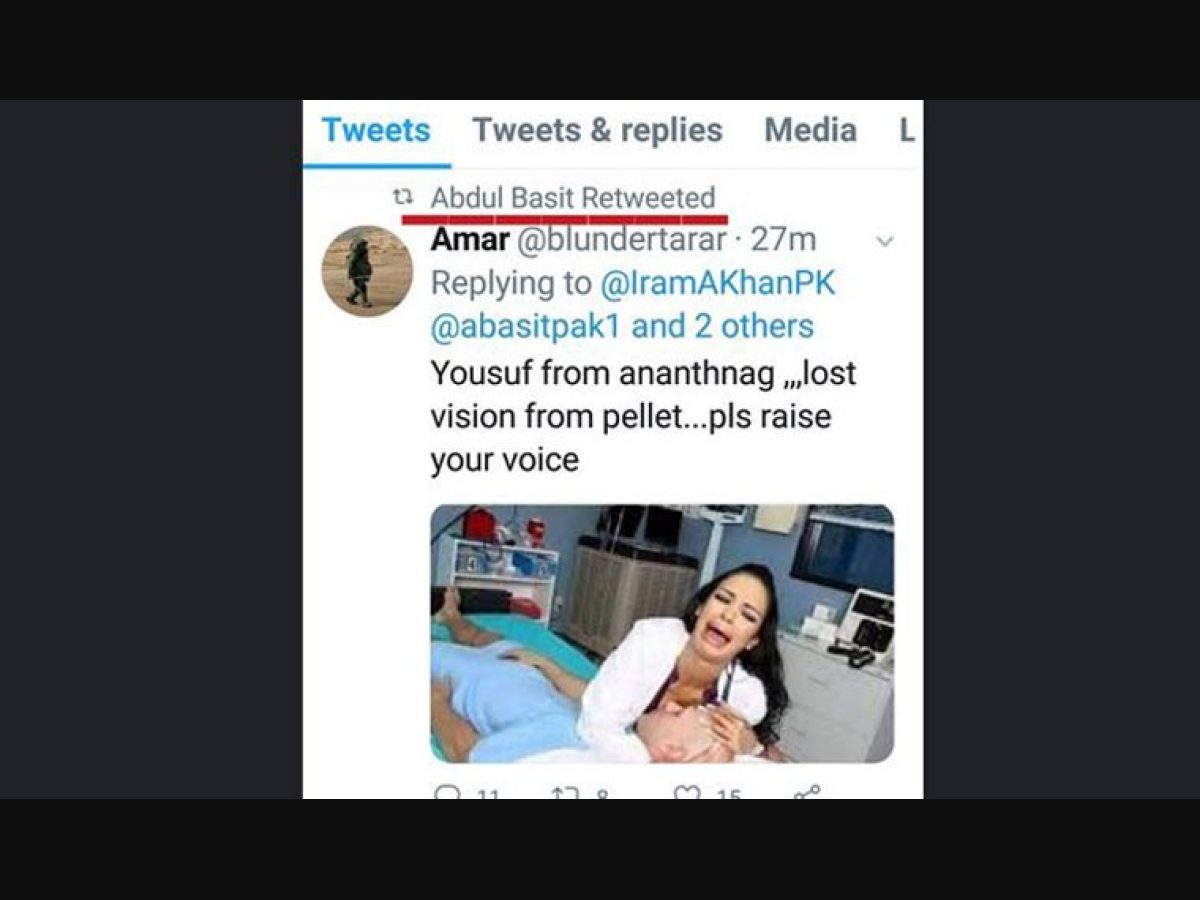Click the reply speech bubble icon

[449, 794]
